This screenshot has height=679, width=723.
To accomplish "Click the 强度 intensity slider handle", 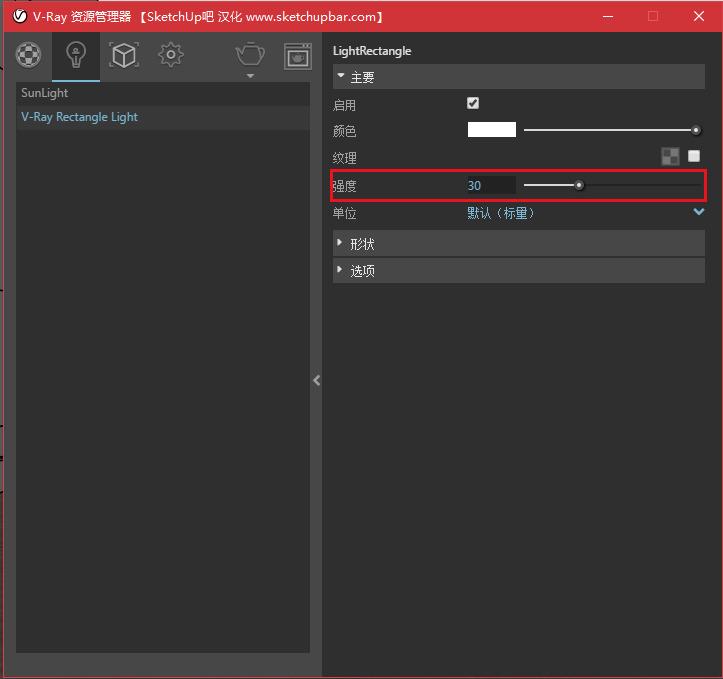I will pyautogui.click(x=579, y=185).
